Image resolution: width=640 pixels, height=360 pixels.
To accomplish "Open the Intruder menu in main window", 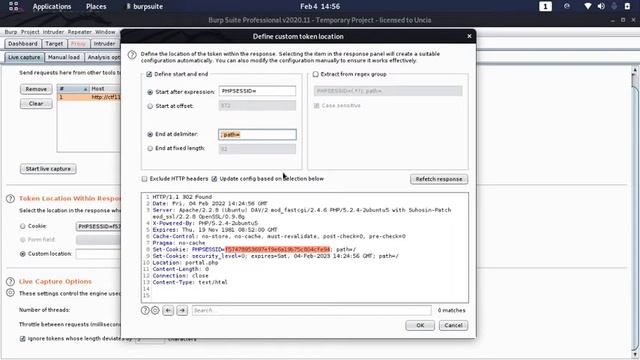I will pyautogui.click(x=53, y=32).
